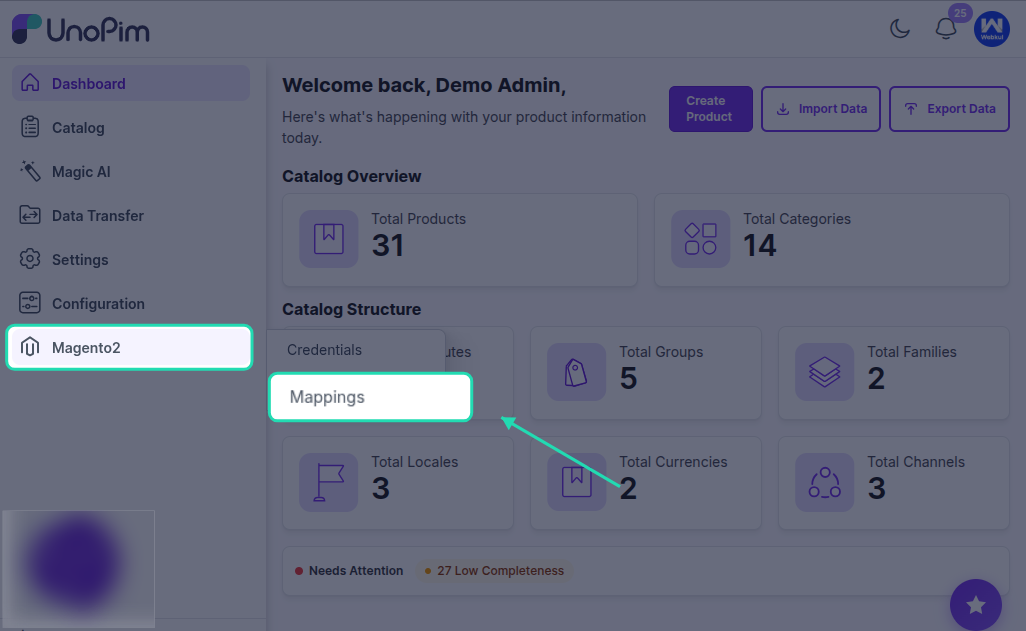1026x631 pixels.
Task: Open notifications bell icon
Action: pyautogui.click(x=946, y=29)
